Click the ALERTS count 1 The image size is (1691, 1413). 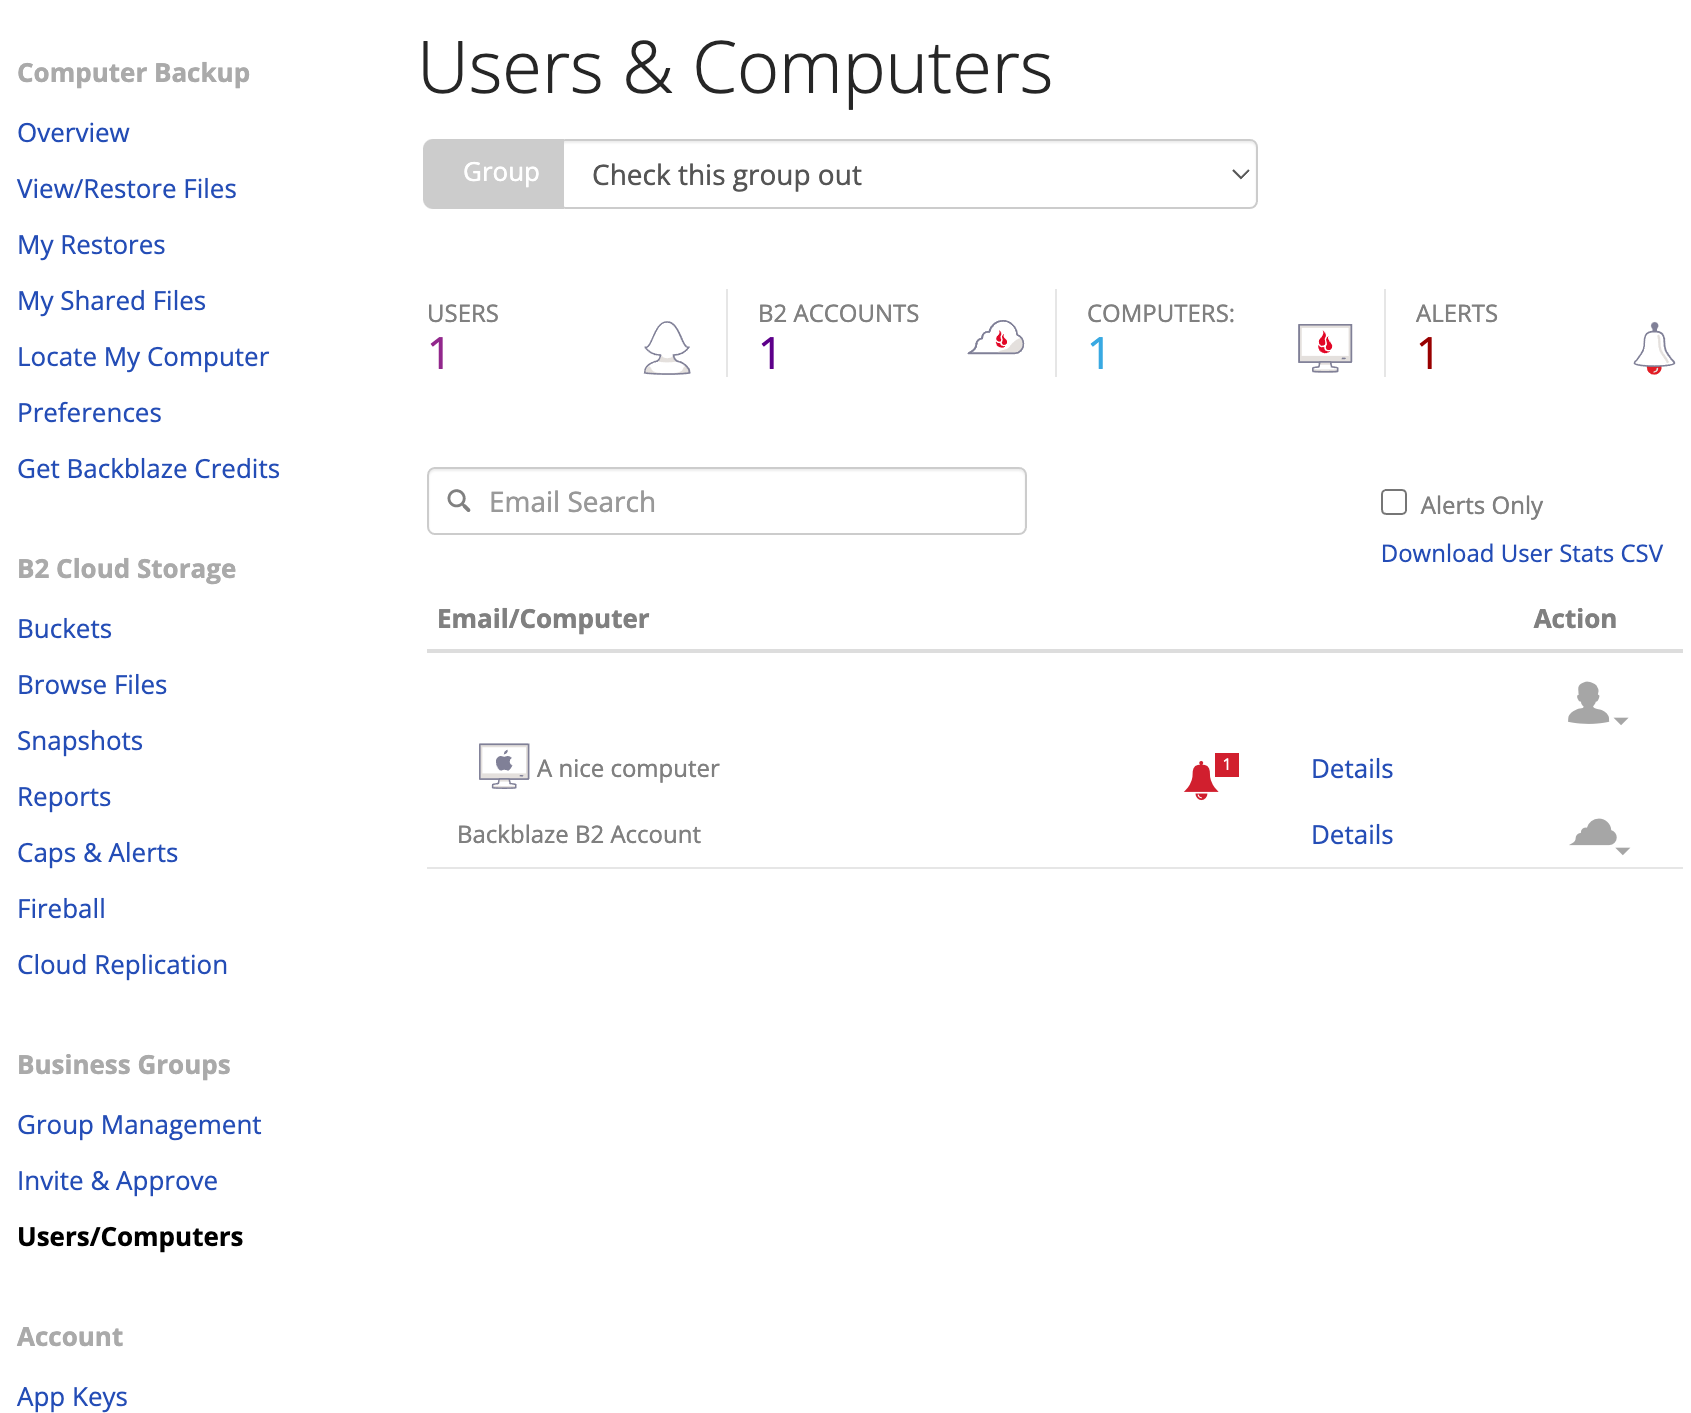1427,353
